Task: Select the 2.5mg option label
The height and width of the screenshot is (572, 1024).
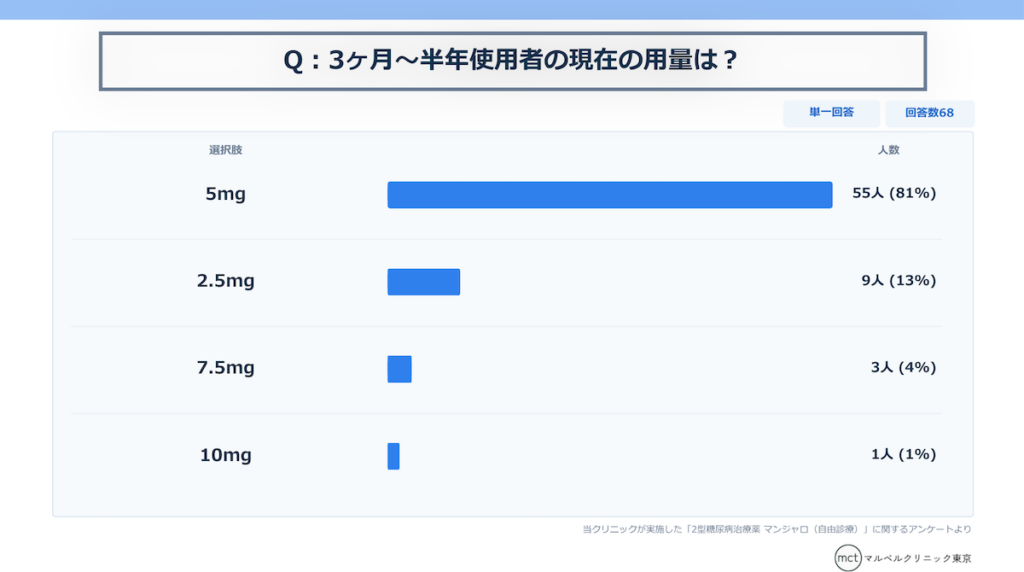Action: (x=225, y=281)
